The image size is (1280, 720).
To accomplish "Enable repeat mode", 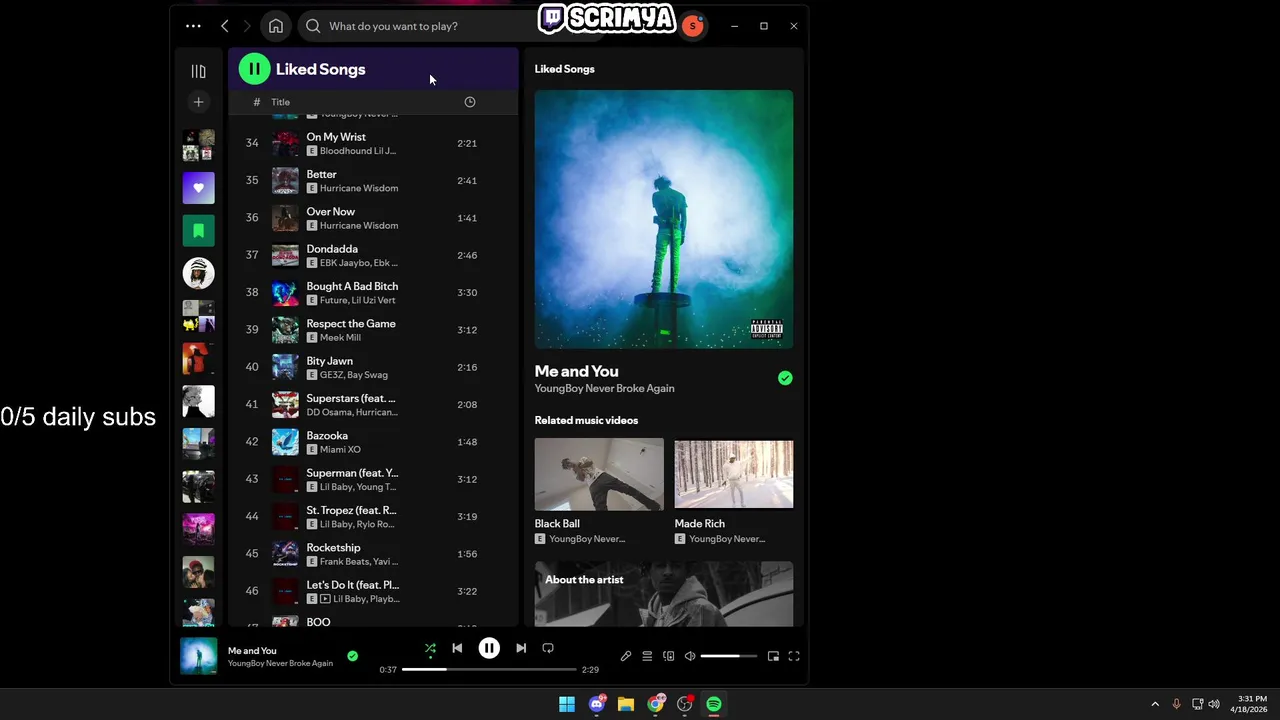I will [548, 648].
